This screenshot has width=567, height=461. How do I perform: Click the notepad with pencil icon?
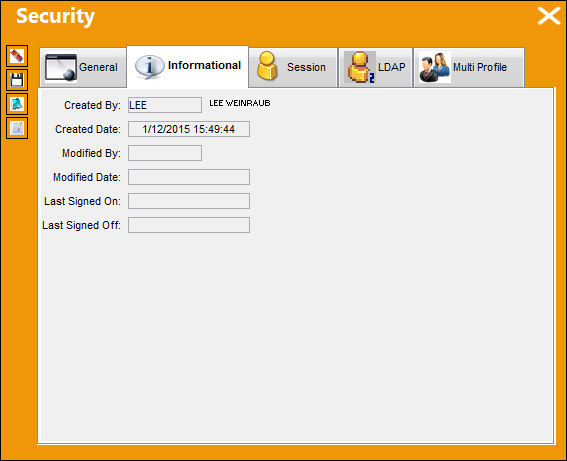point(17,128)
